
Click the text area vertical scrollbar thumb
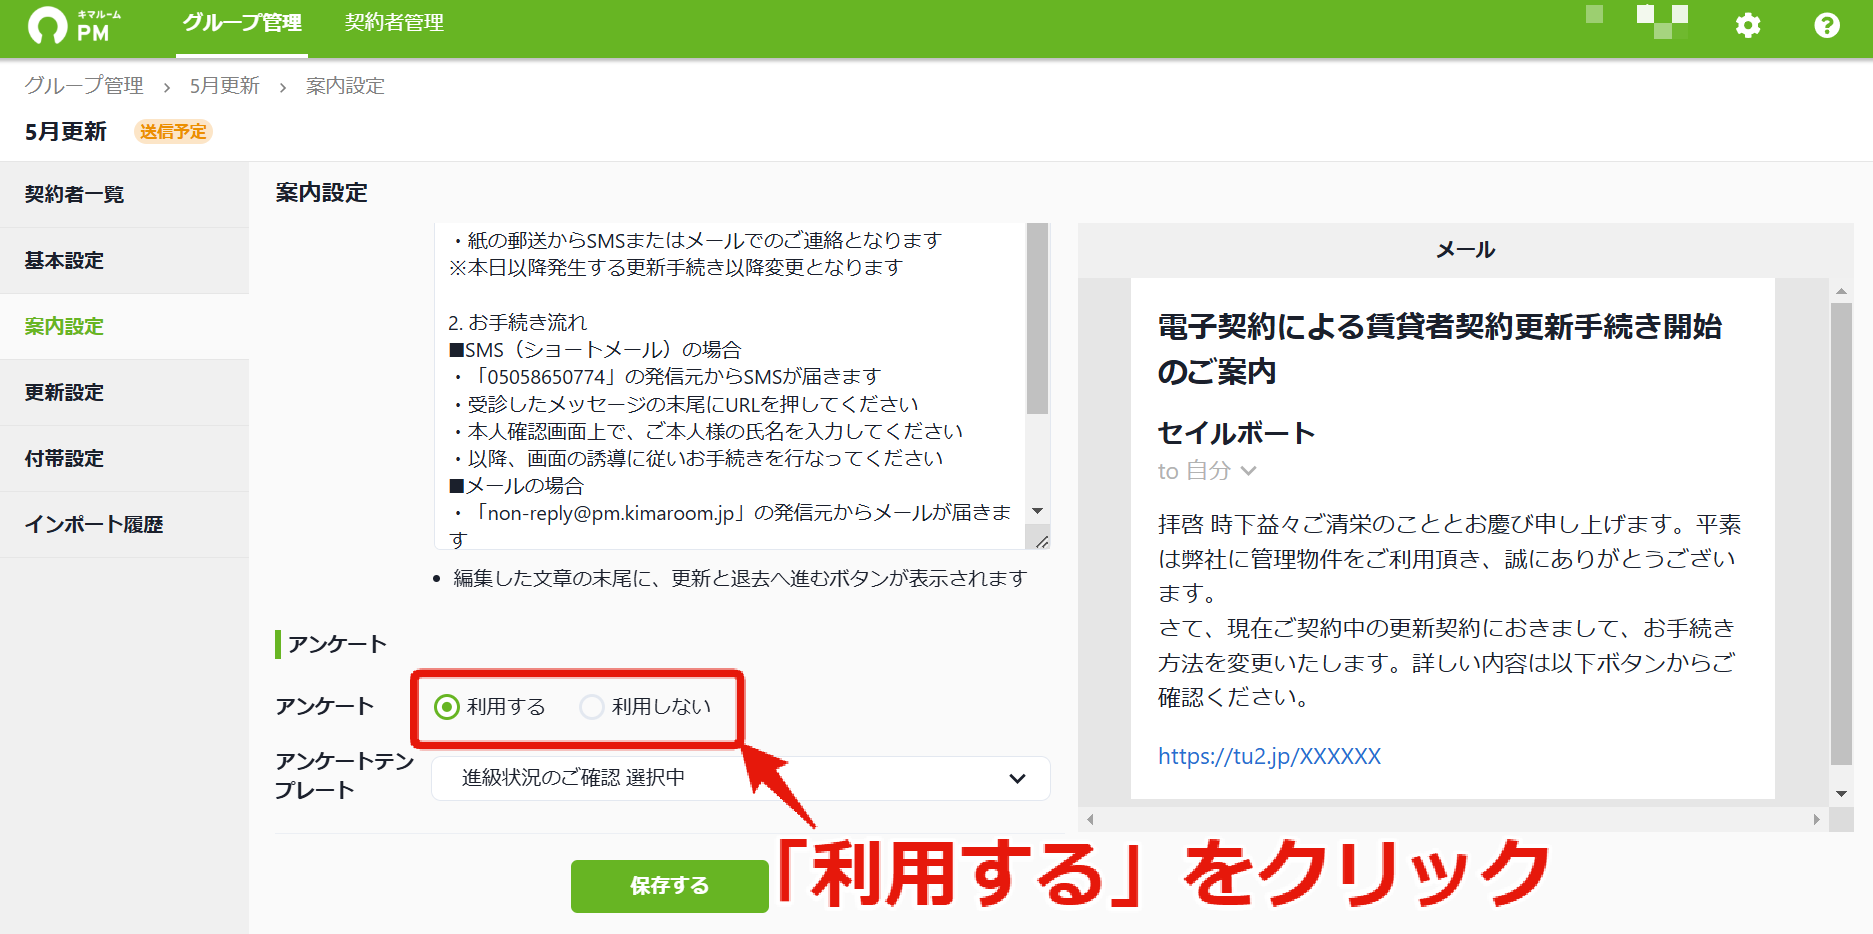point(1037,318)
